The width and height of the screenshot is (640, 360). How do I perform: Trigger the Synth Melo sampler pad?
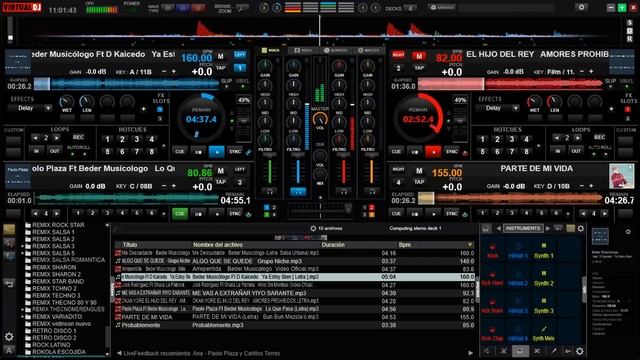[x=544, y=333]
